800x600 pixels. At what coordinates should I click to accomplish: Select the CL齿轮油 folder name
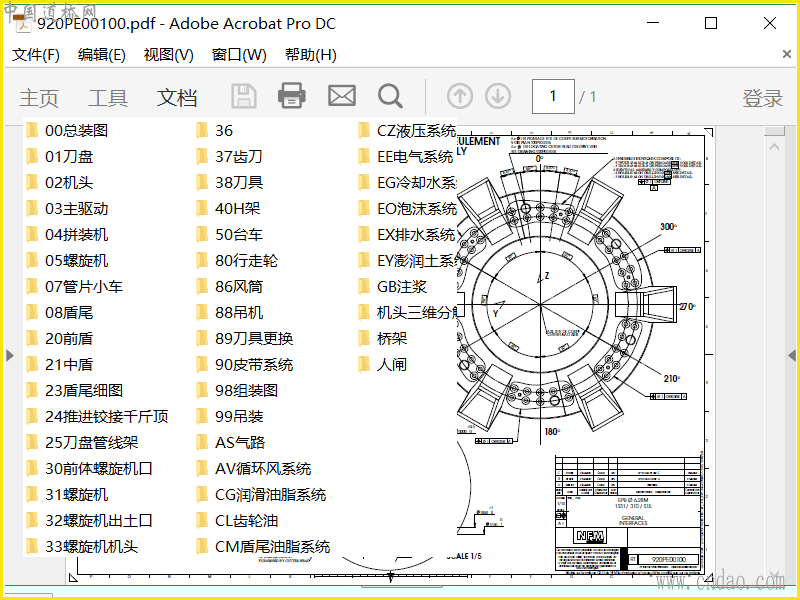pos(246,521)
